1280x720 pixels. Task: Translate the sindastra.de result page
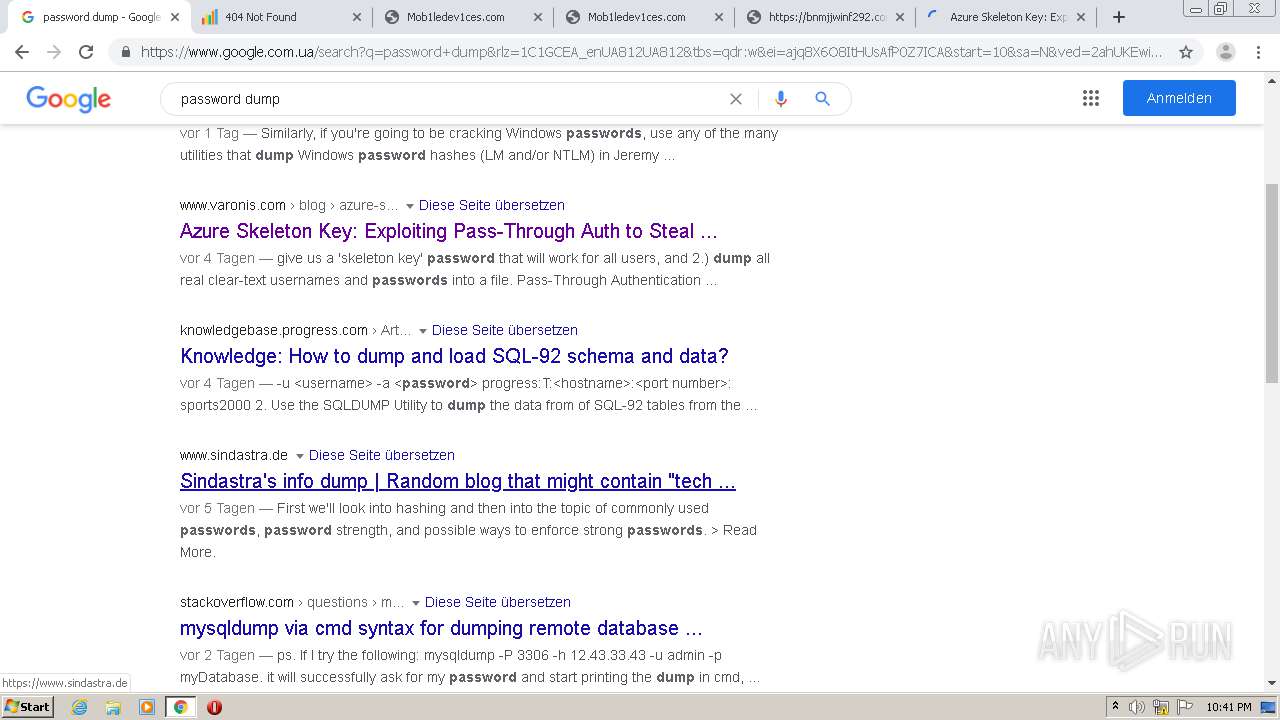point(382,455)
